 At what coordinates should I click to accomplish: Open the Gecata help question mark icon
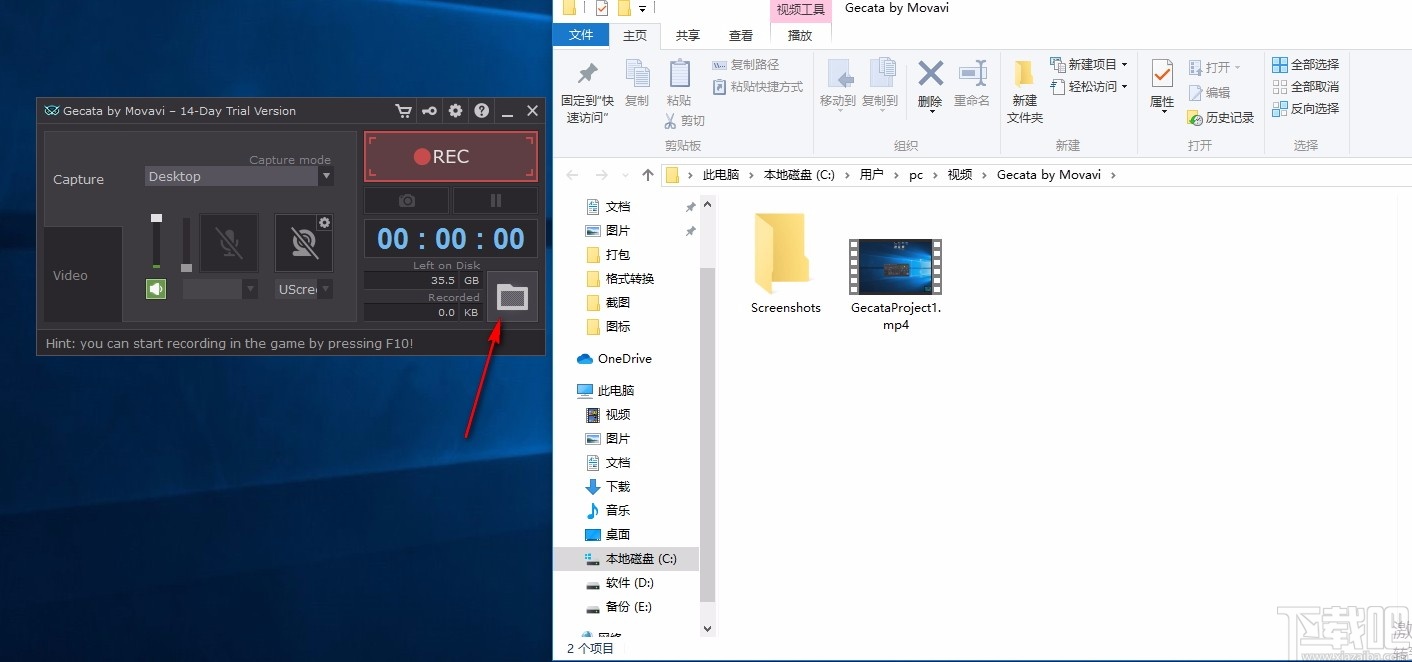point(482,111)
